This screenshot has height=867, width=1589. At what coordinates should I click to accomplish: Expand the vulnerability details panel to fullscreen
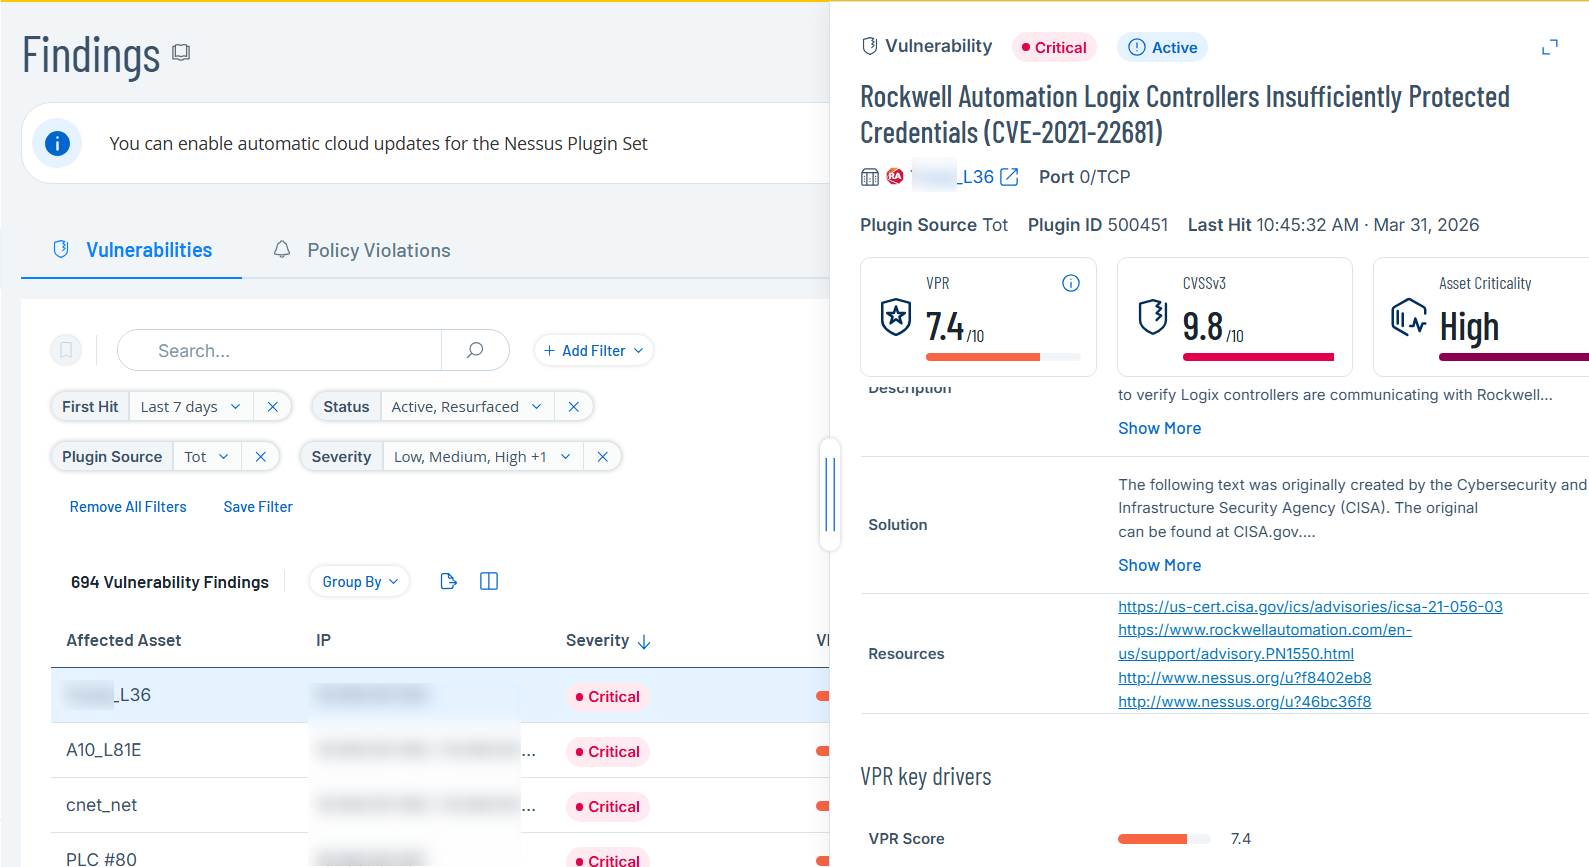point(1549,48)
